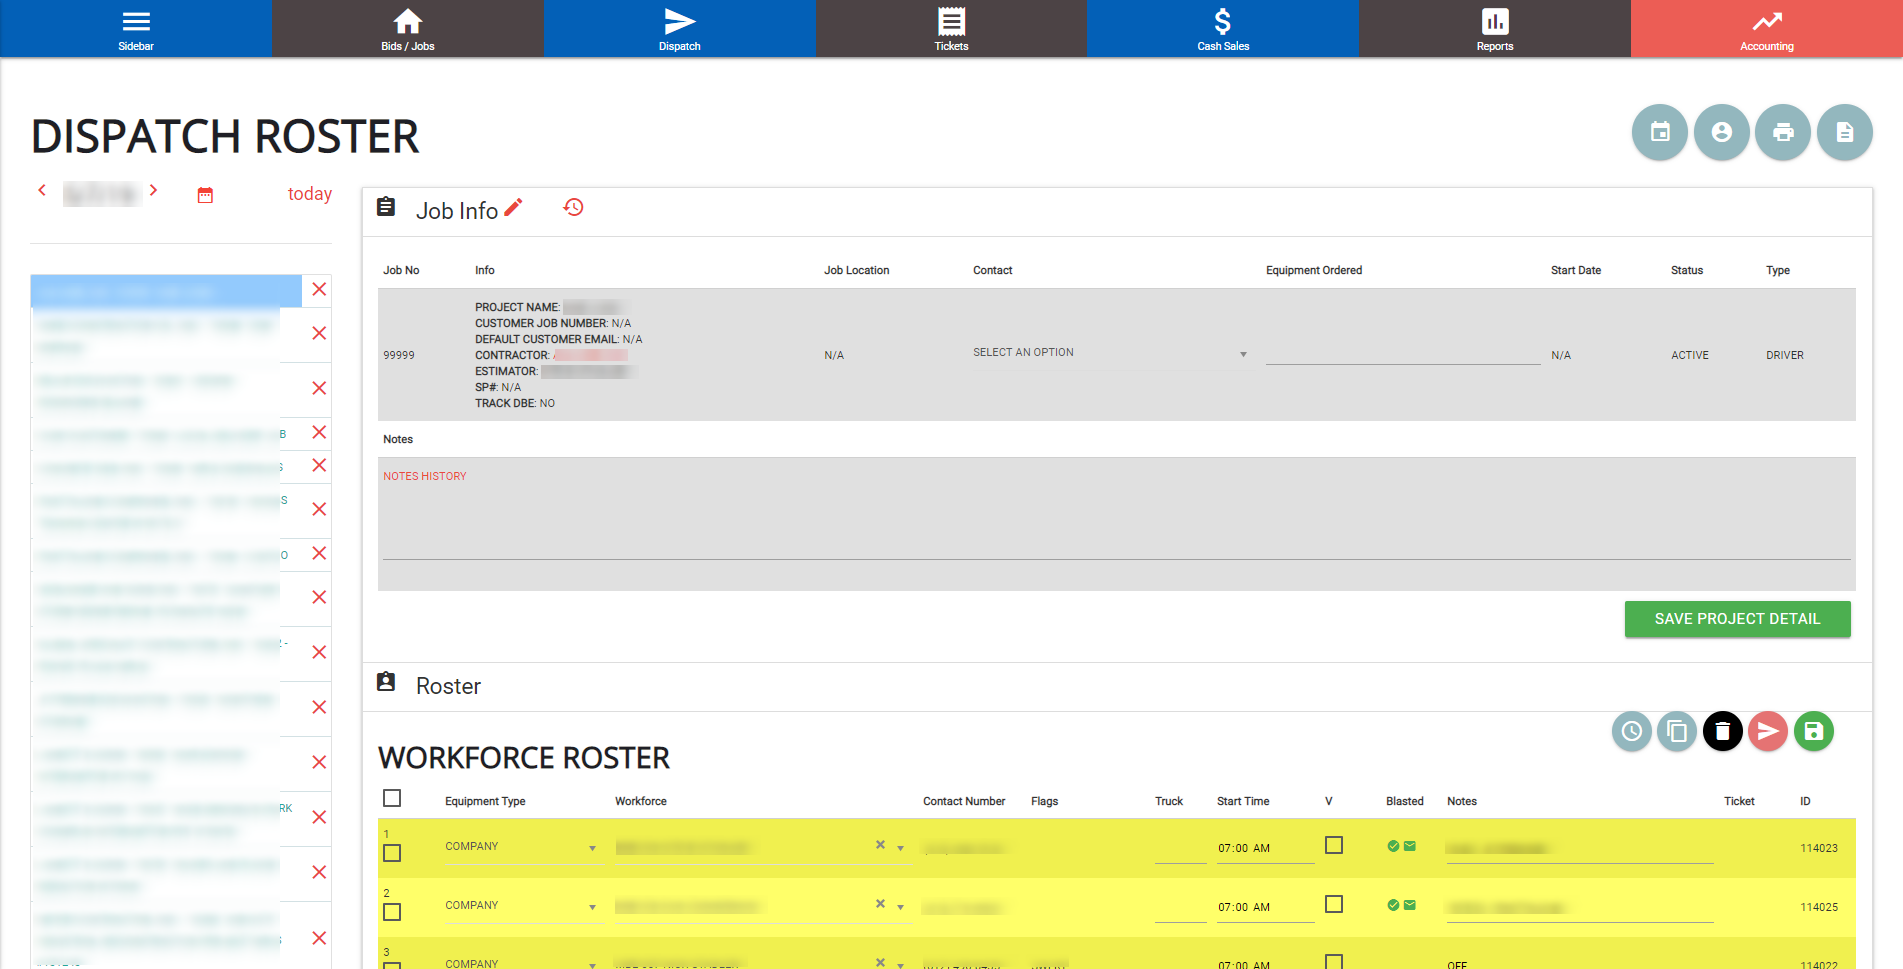
Task: Edit Job Info using the pencil icon
Action: 513,206
